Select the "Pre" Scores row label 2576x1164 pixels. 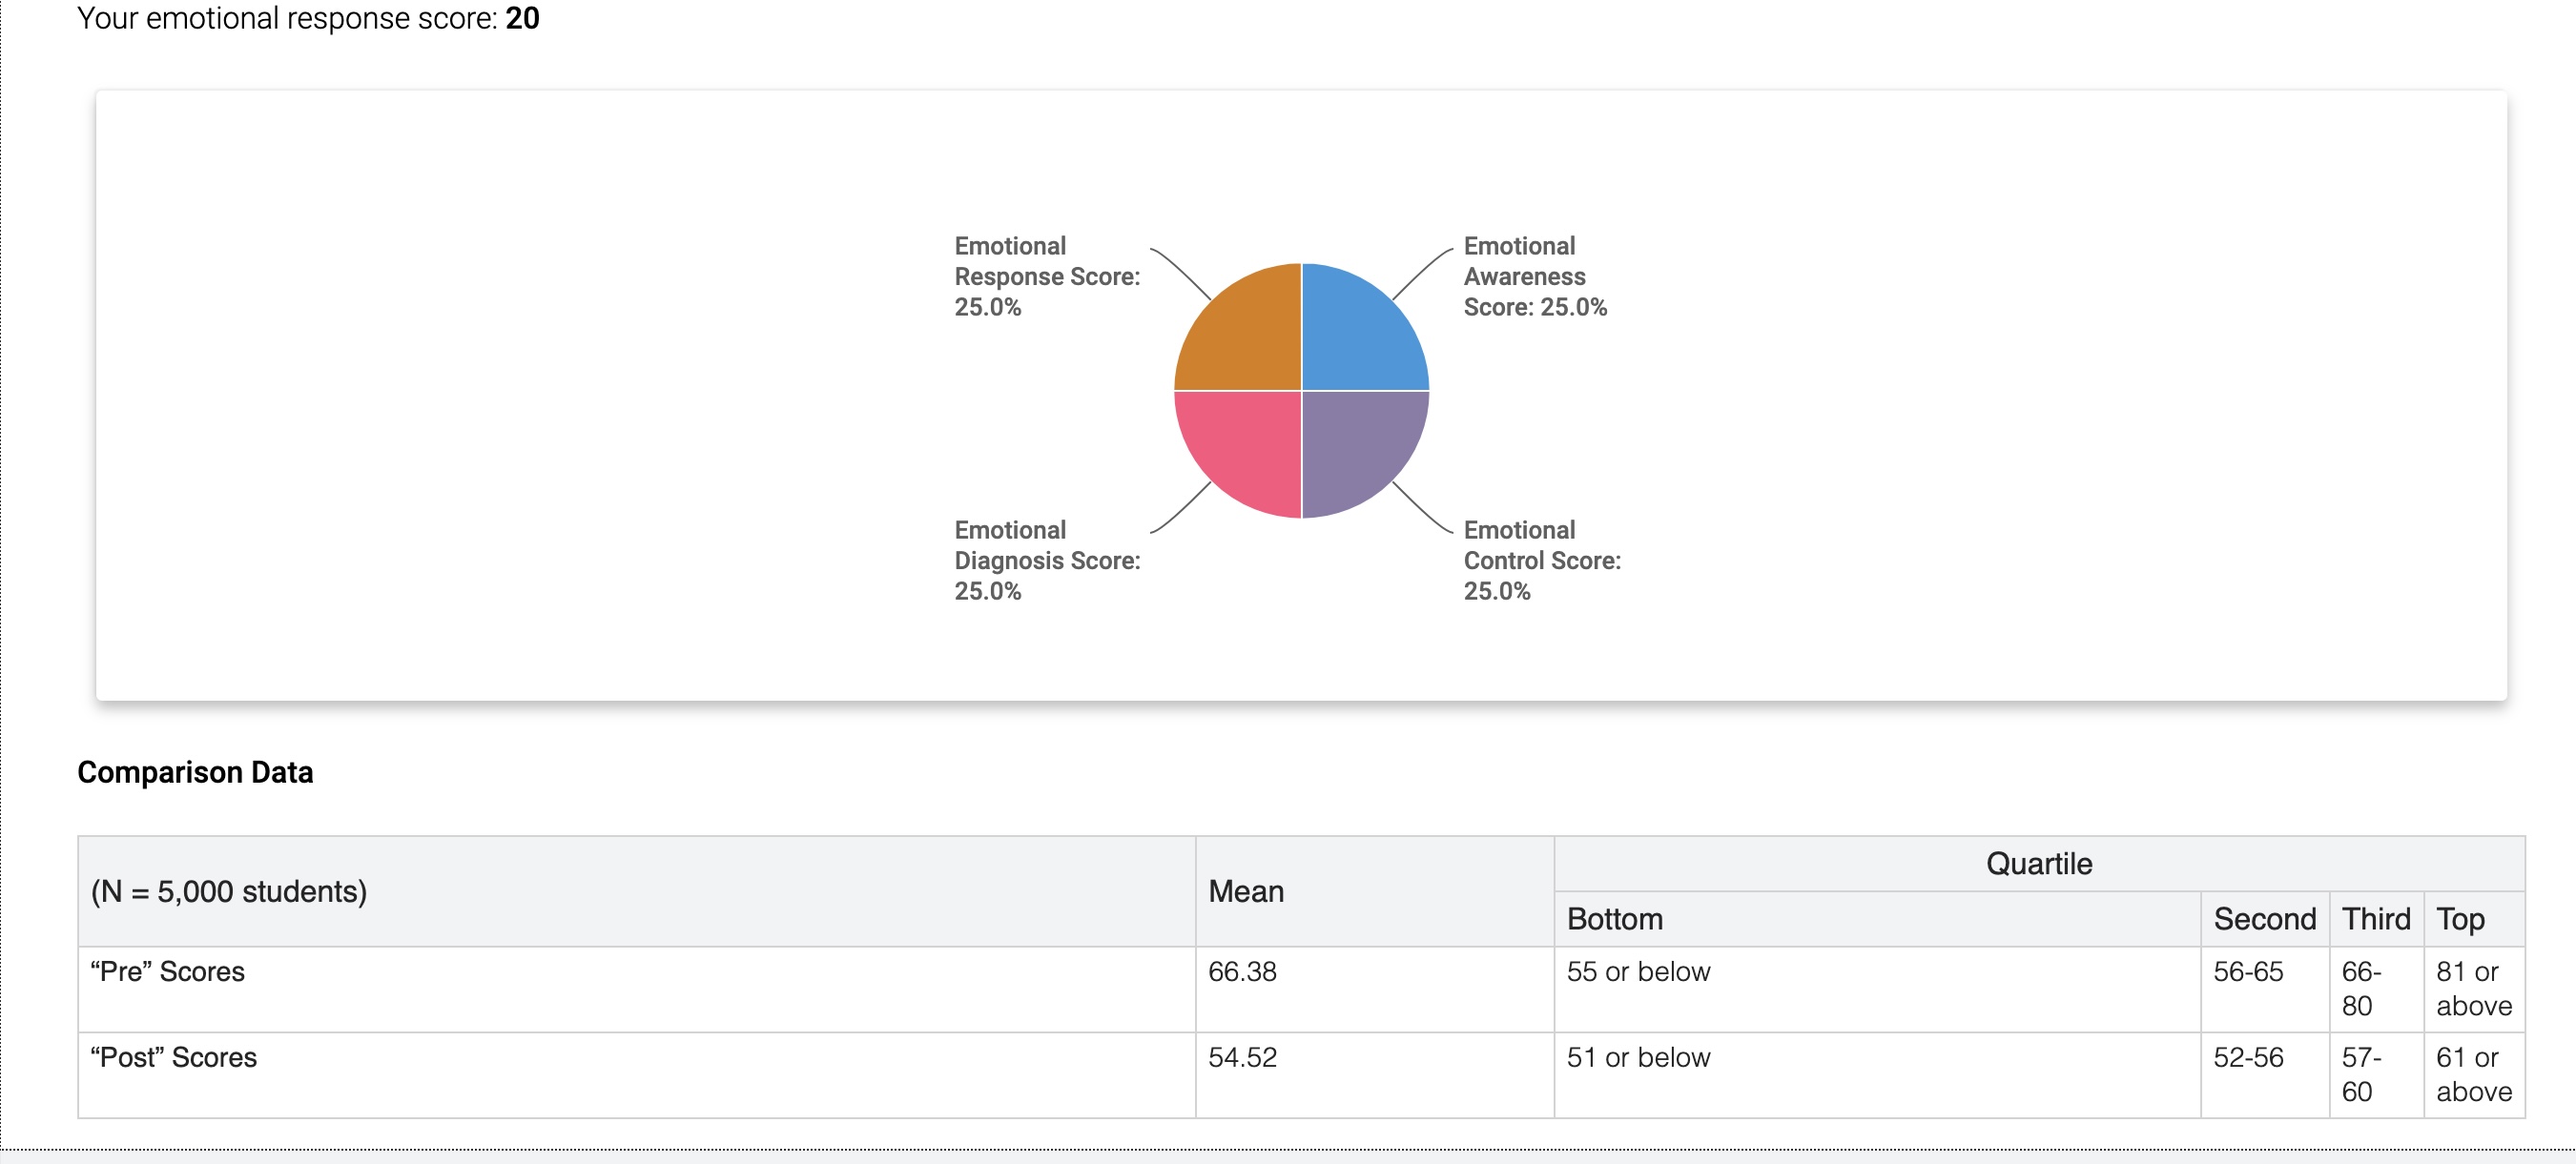(167, 971)
